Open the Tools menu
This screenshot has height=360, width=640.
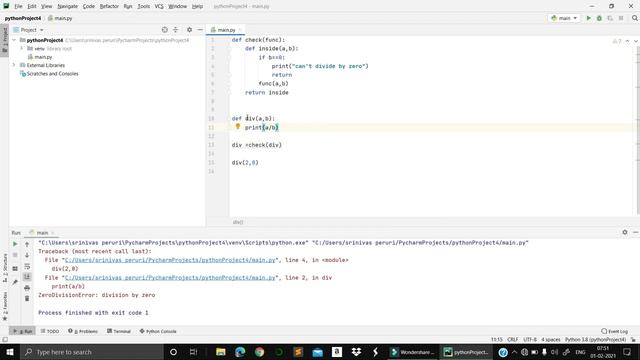coord(143,7)
